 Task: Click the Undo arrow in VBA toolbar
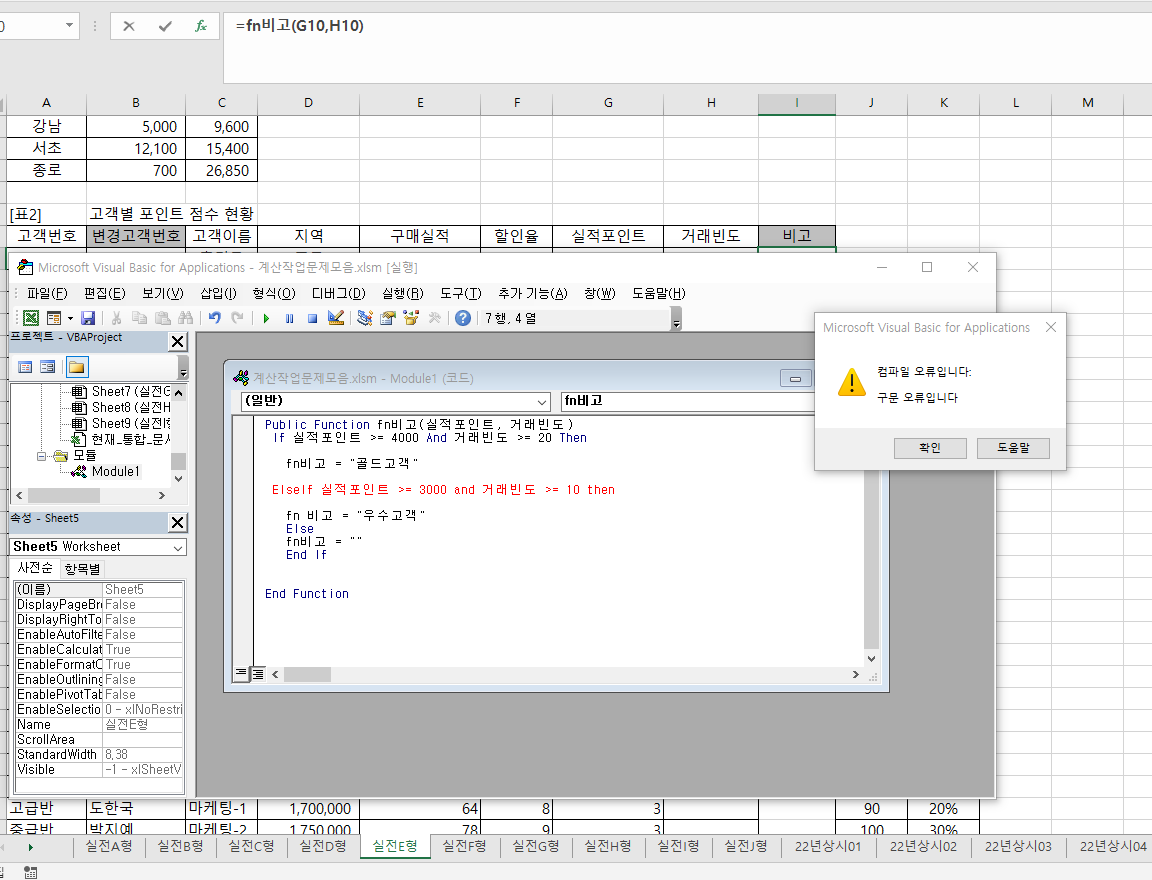click(214, 318)
